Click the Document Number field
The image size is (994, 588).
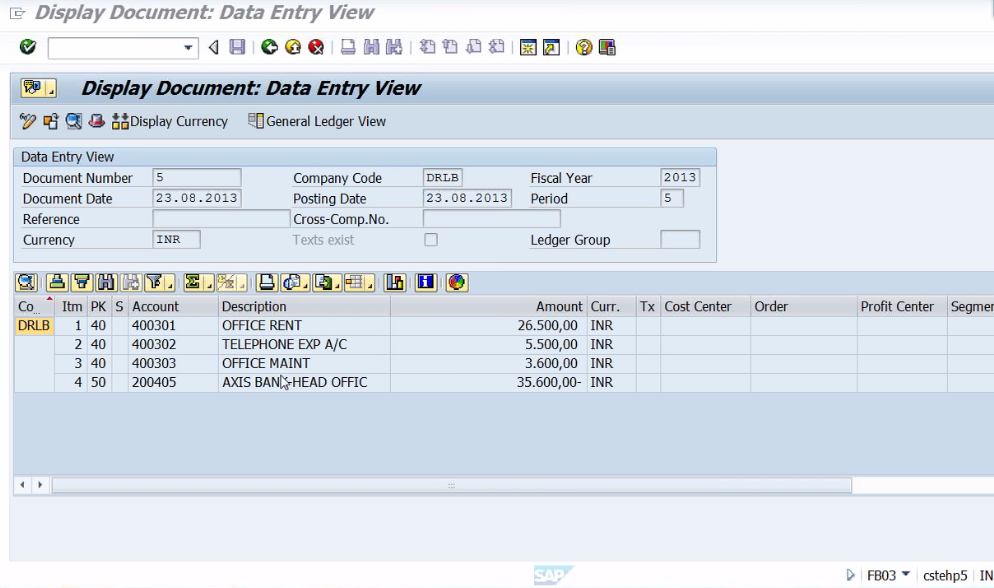pos(197,178)
